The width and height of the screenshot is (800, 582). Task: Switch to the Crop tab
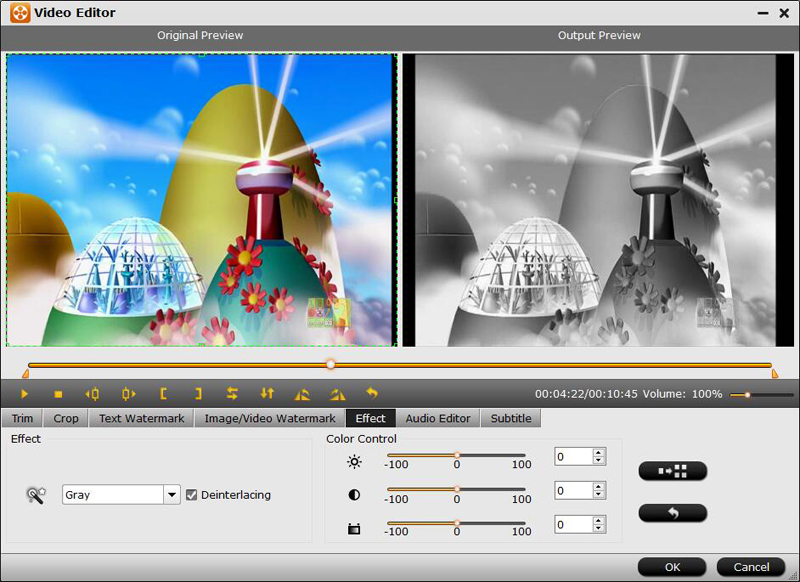coord(66,419)
